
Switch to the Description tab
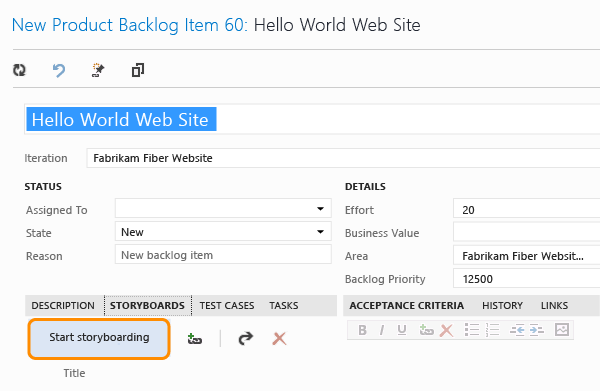pos(63,306)
